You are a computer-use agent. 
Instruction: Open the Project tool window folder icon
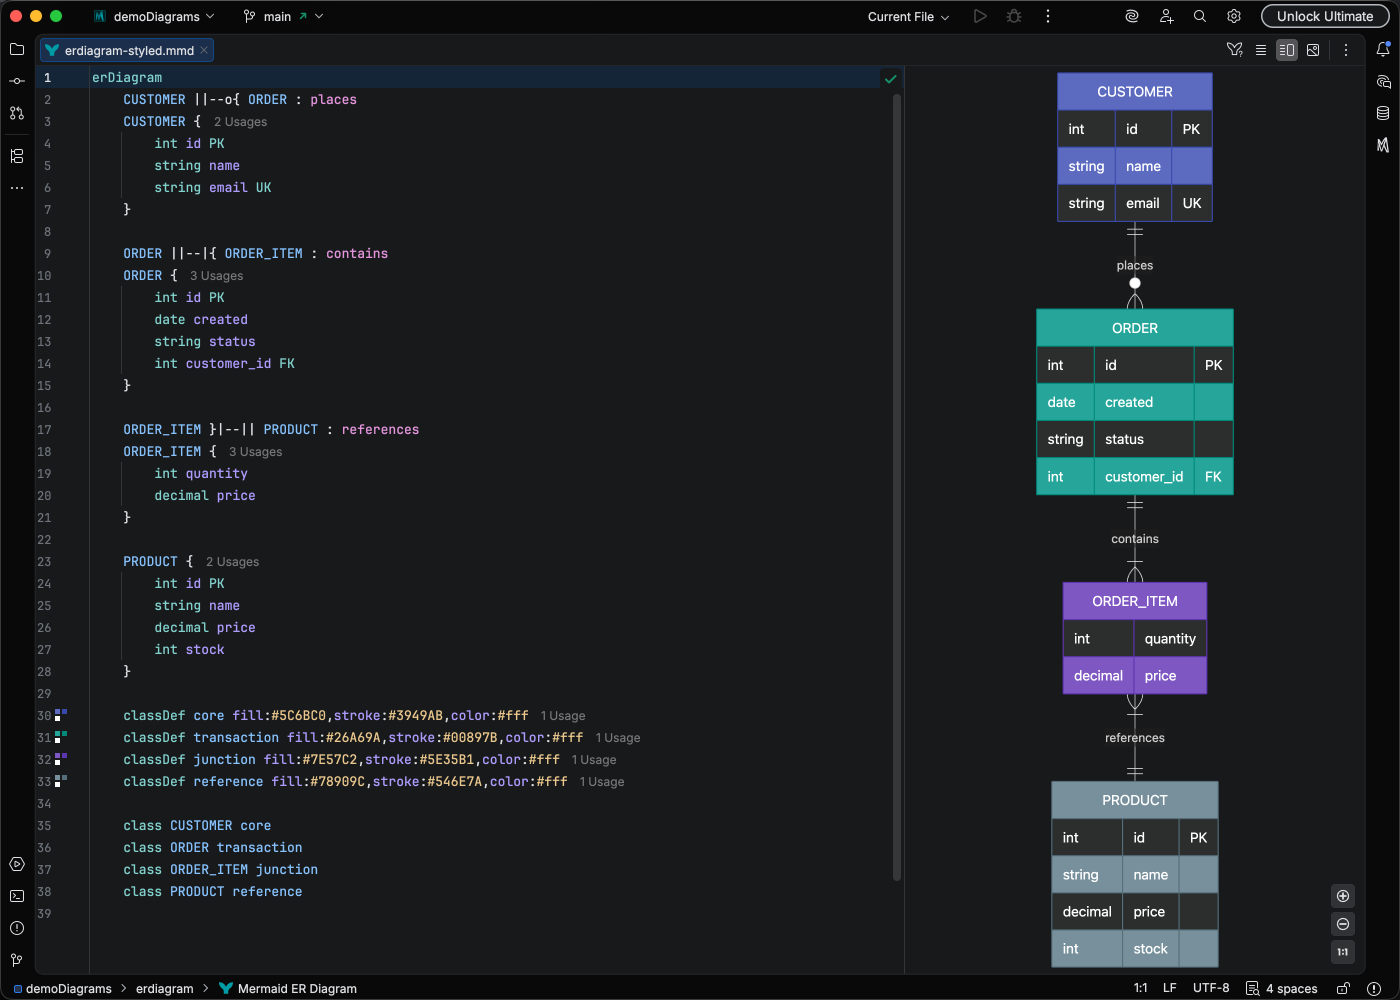point(17,49)
